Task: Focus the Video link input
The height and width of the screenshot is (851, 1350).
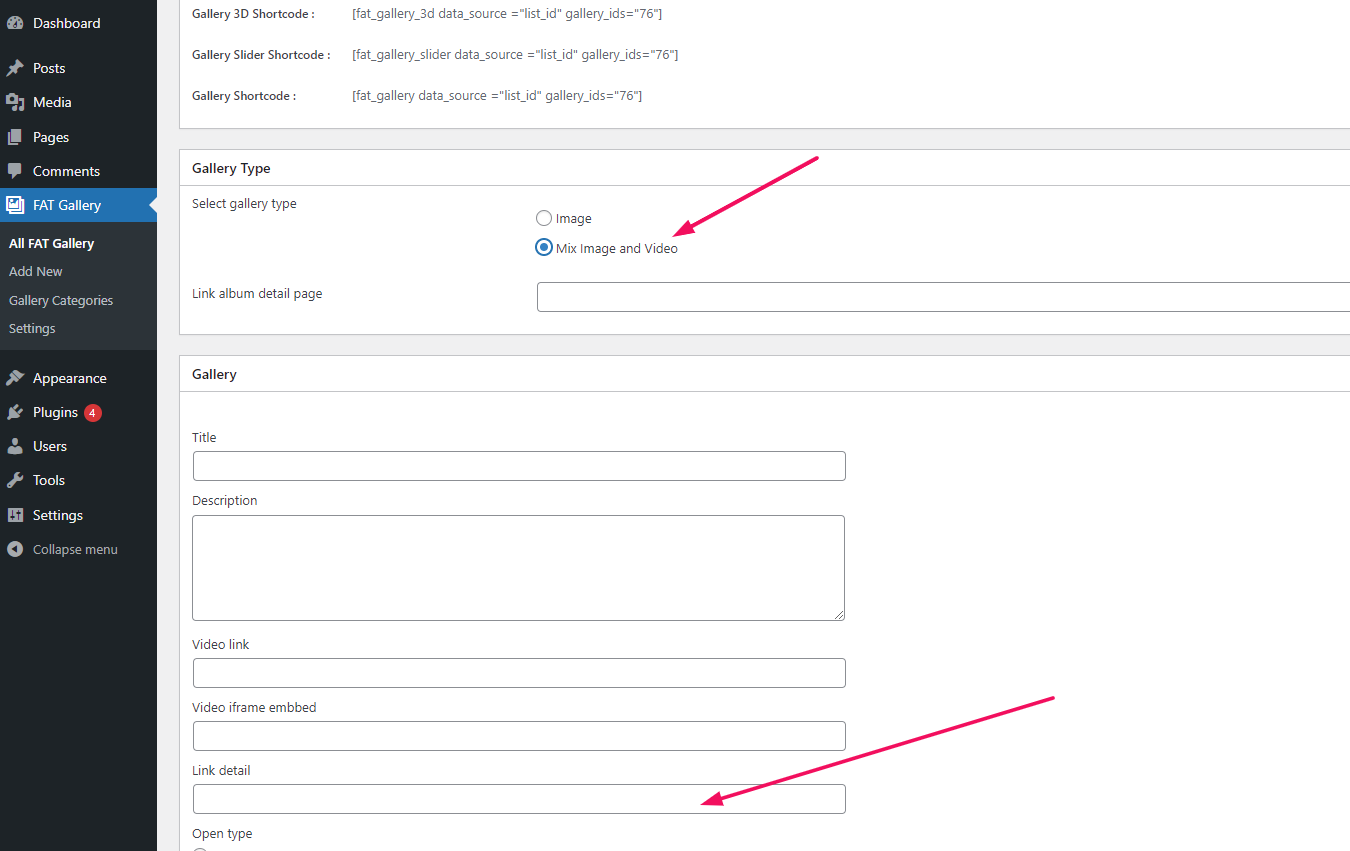Action: 519,673
